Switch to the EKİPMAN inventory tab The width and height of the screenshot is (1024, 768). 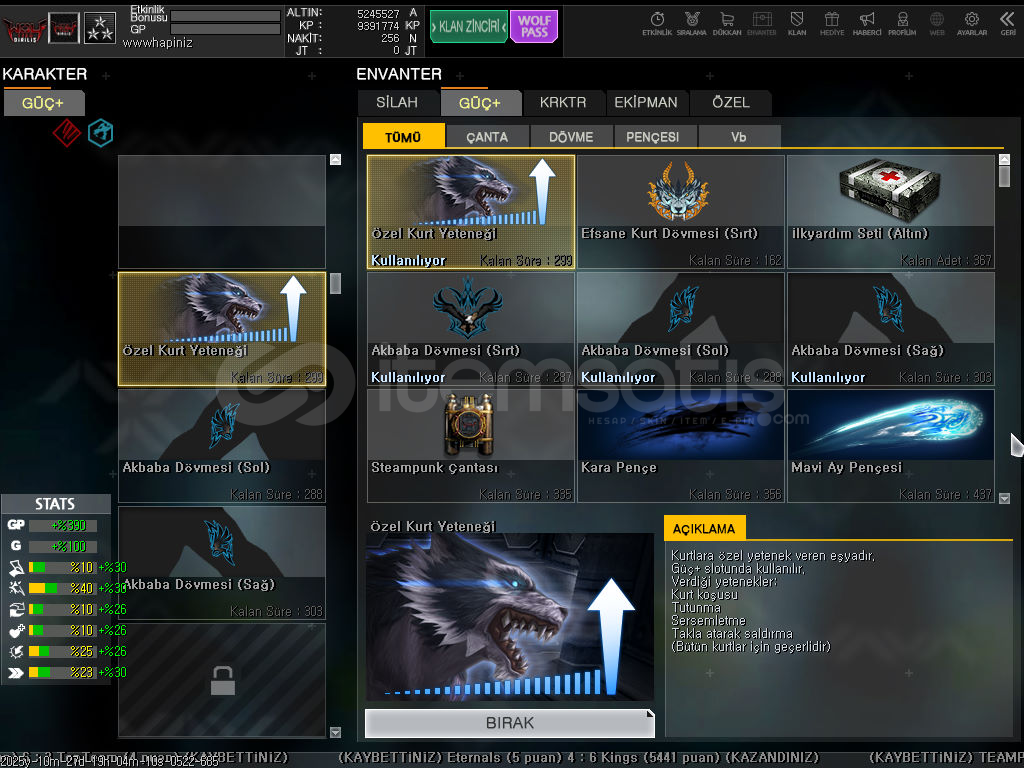646,103
